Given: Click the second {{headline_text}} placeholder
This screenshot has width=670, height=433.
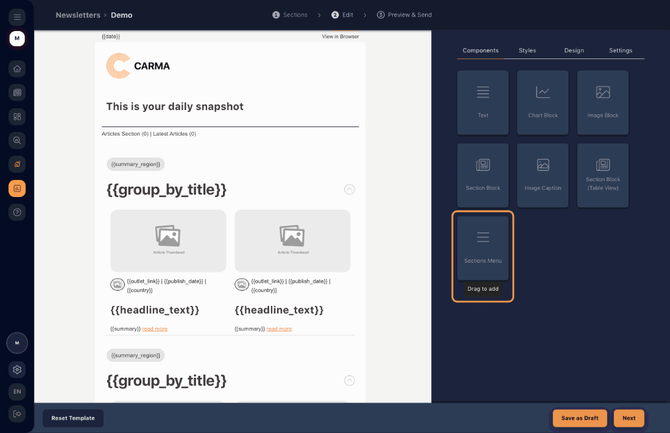Looking at the screenshot, I should [x=279, y=310].
